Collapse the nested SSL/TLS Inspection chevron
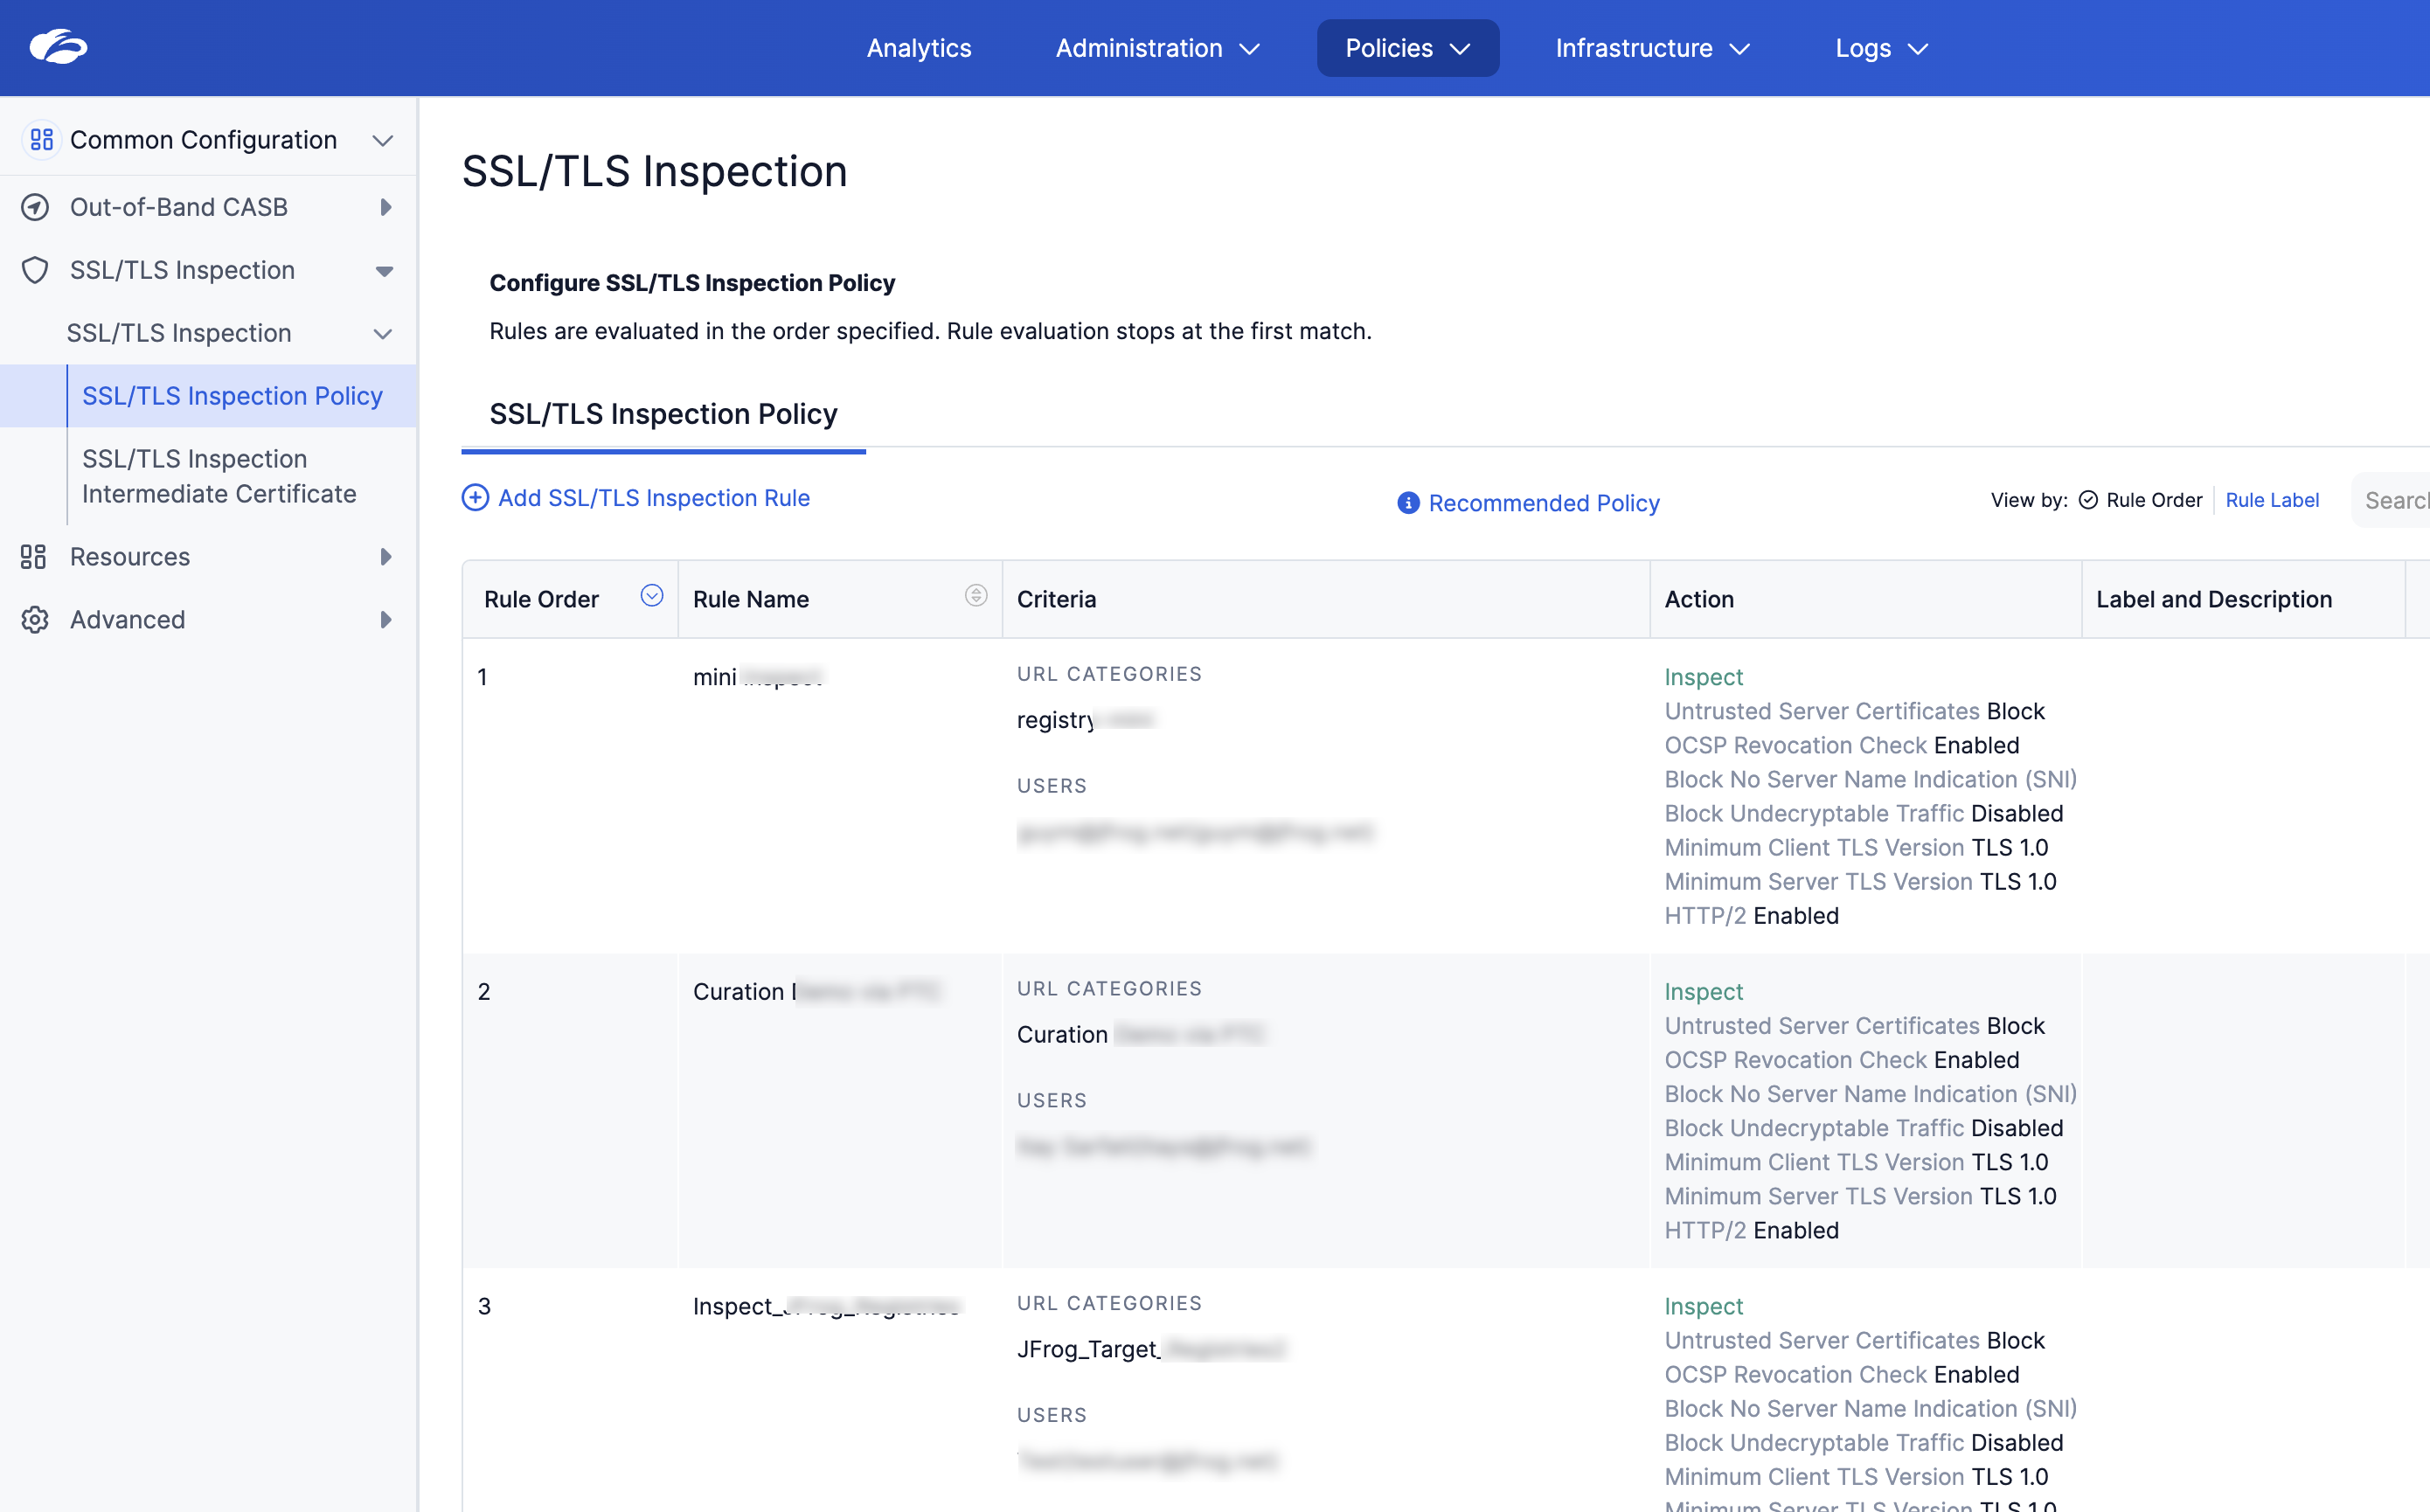 (x=383, y=334)
